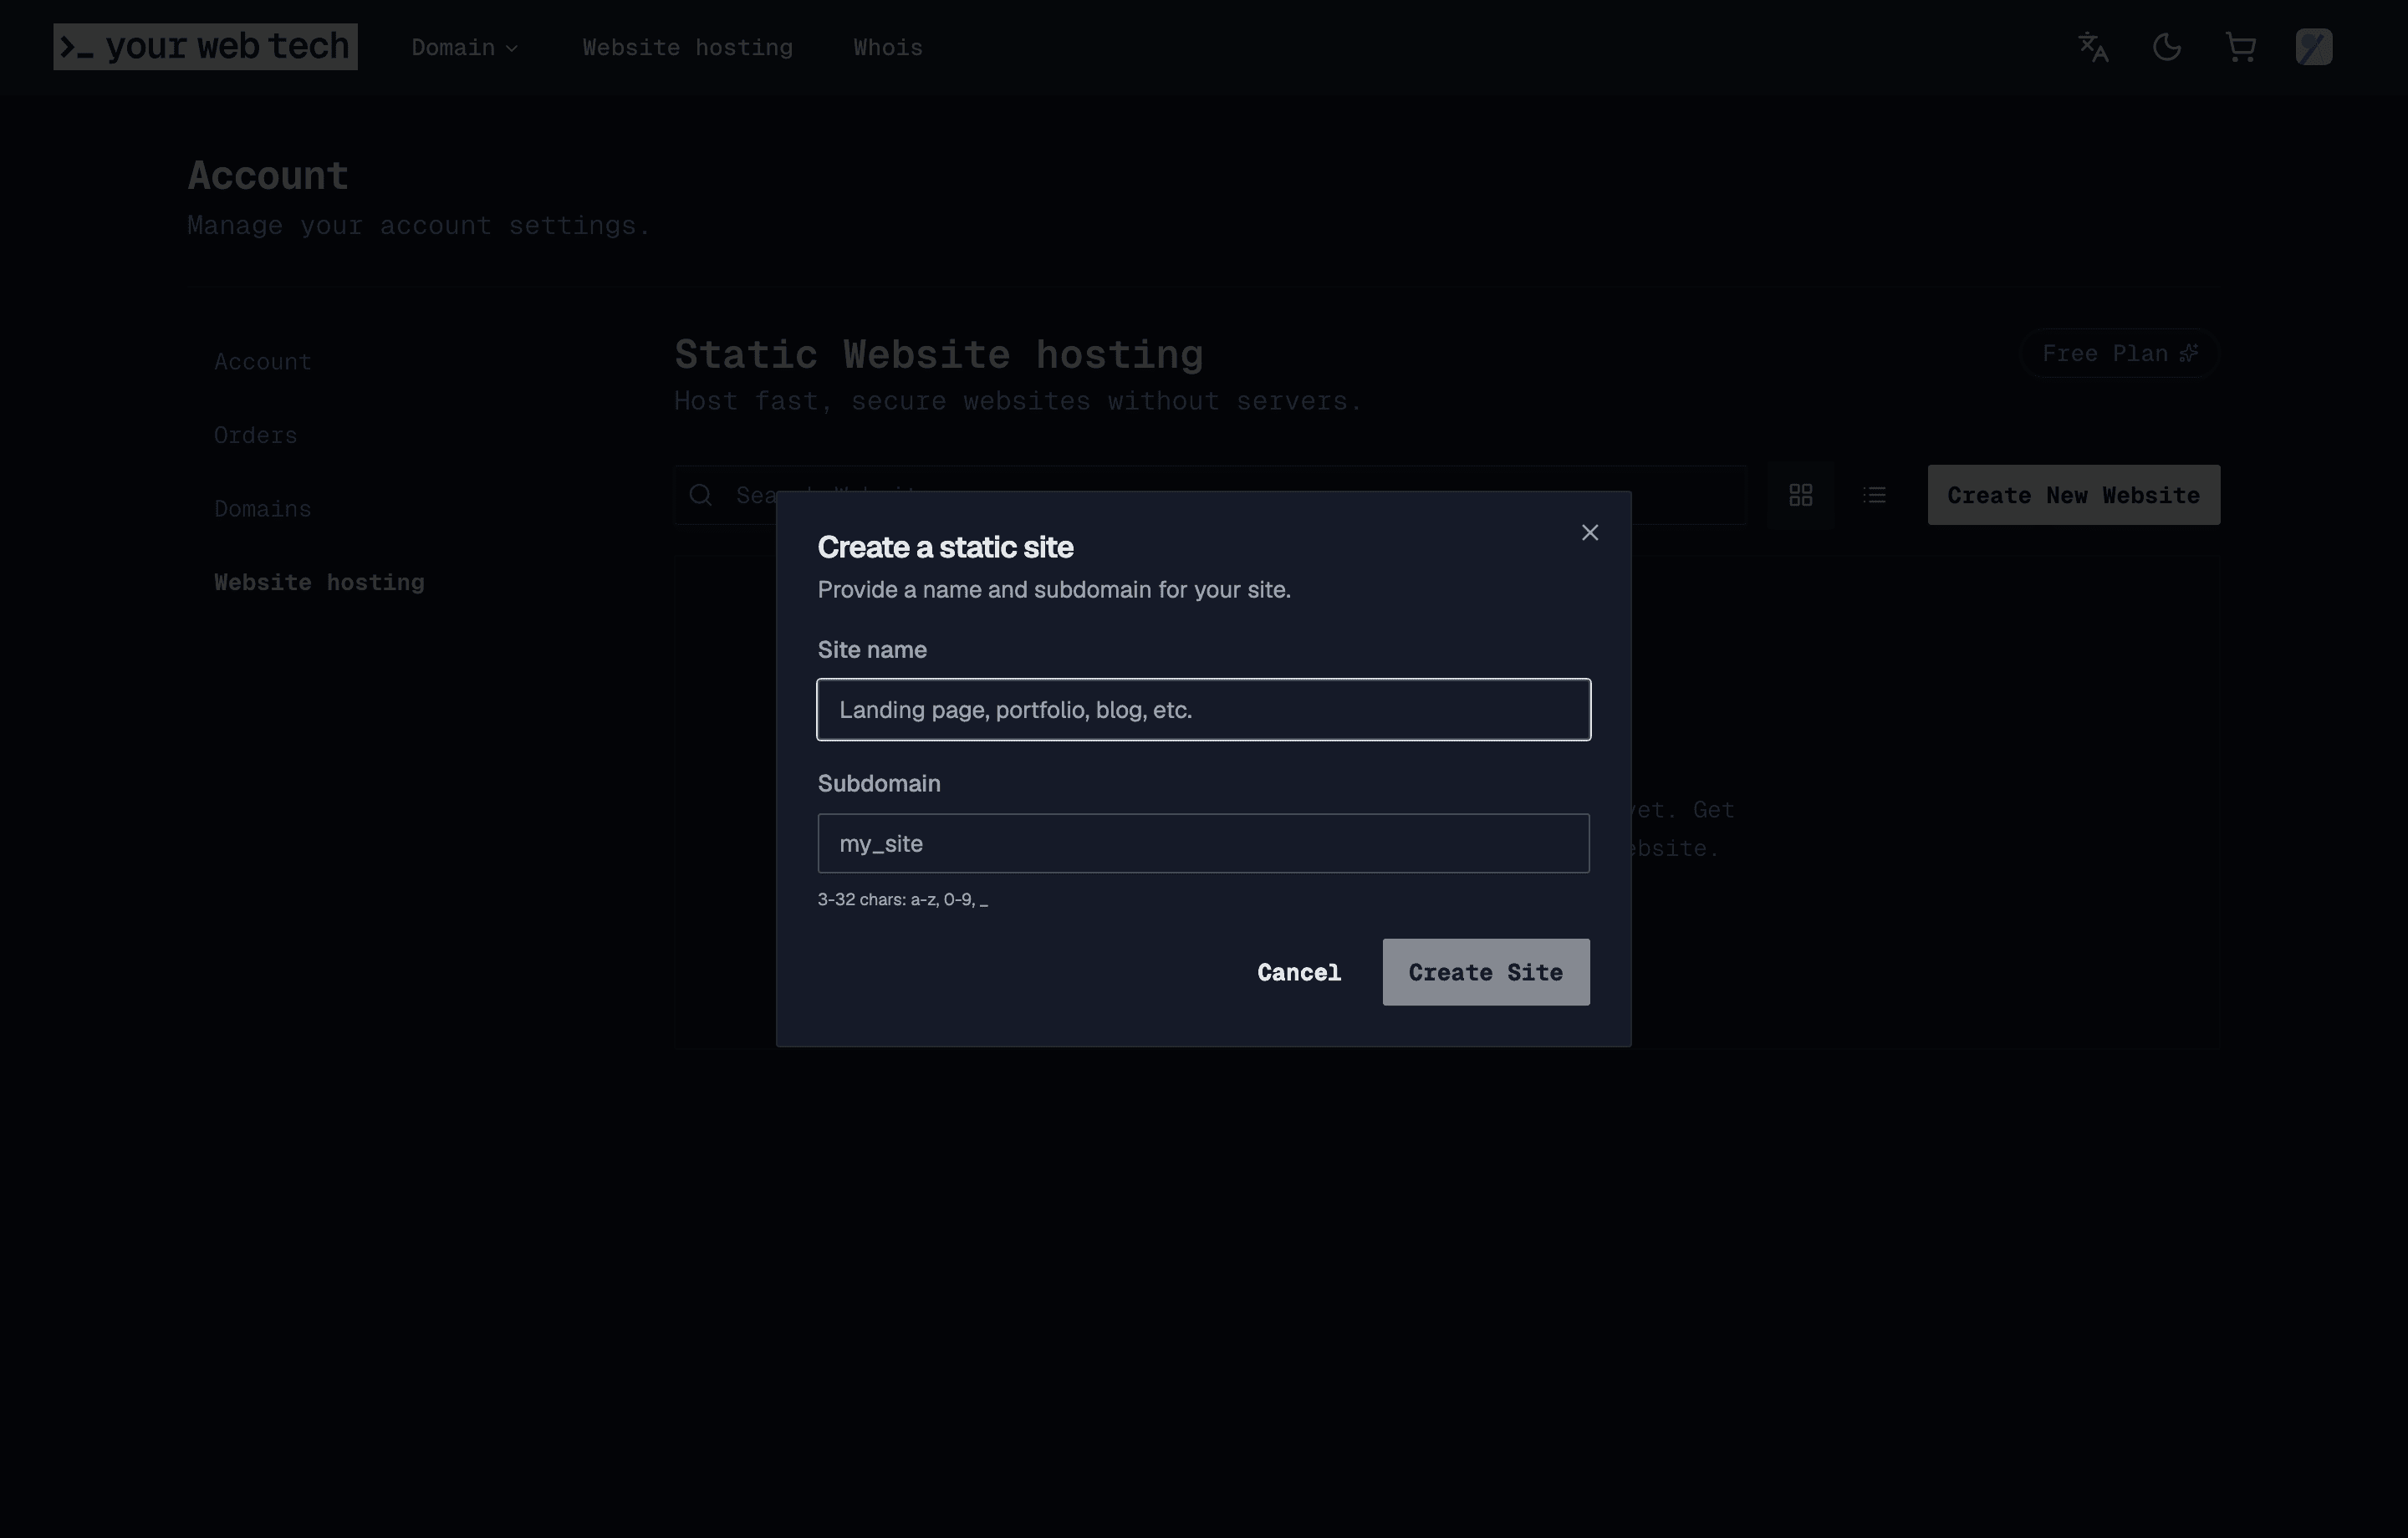This screenshot has height=1538, width=2408.
Task: Toggle dark mode moon icon
Action: [2167, 47]
